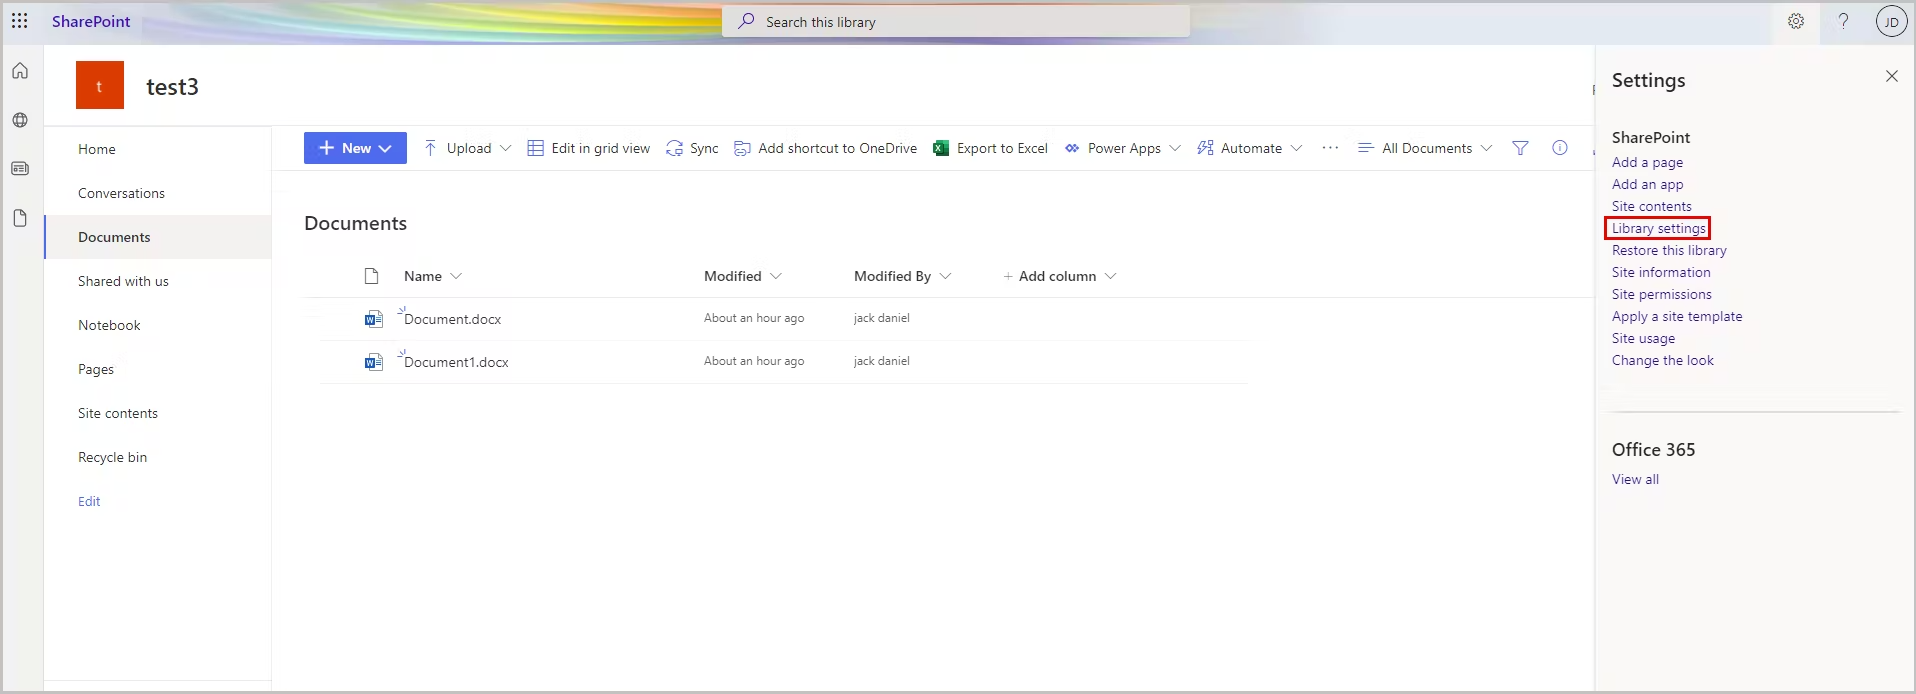
Task: Click the Word icon for Document1.docx
Action: (374, 362)
